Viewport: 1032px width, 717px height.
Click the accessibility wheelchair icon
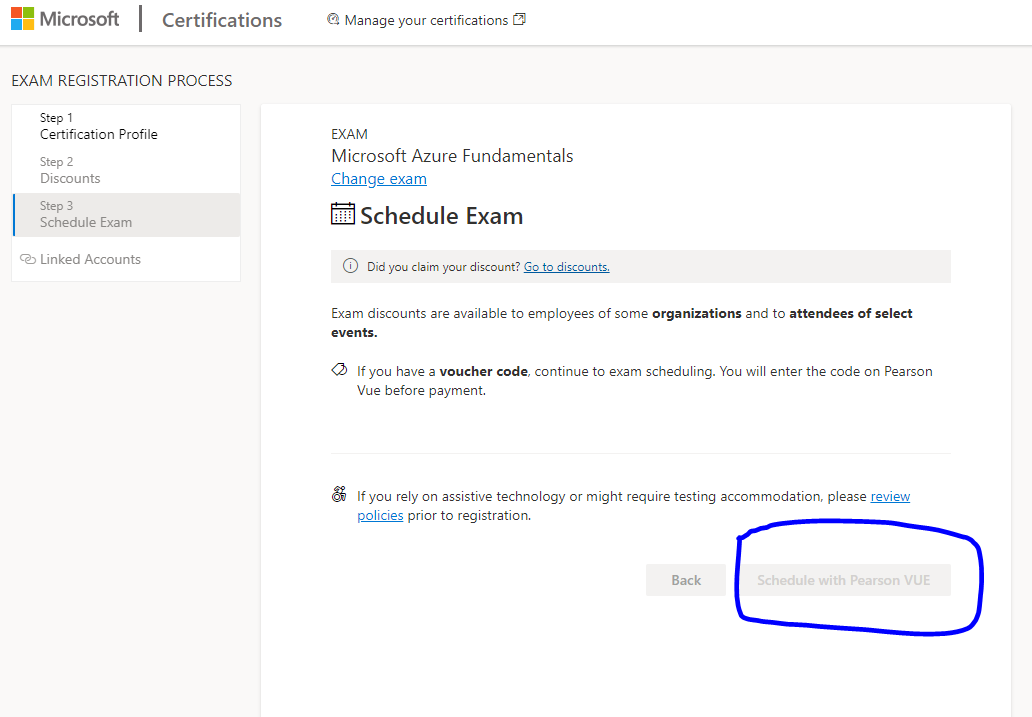[339, 494]
